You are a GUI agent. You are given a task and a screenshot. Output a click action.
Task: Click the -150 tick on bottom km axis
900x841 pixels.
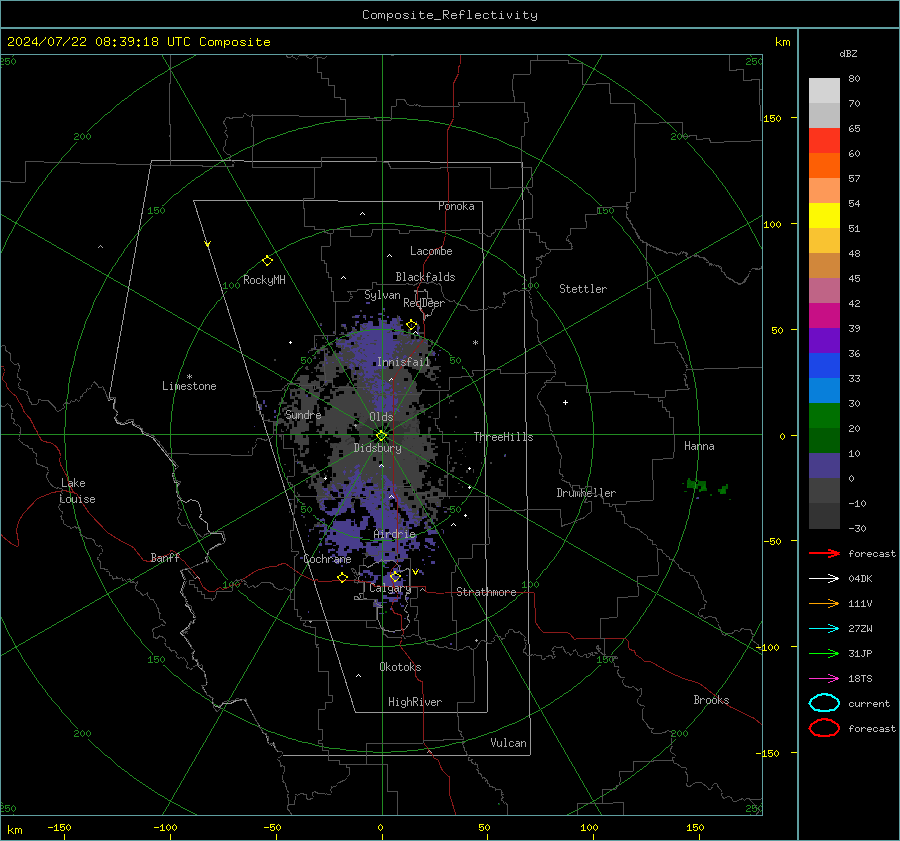point(59,827)
